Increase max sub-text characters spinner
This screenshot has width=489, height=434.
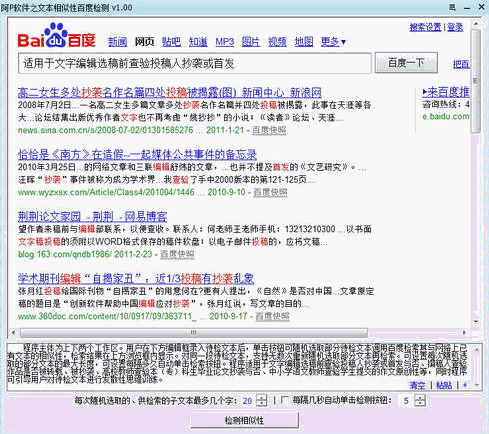[262, 398]
